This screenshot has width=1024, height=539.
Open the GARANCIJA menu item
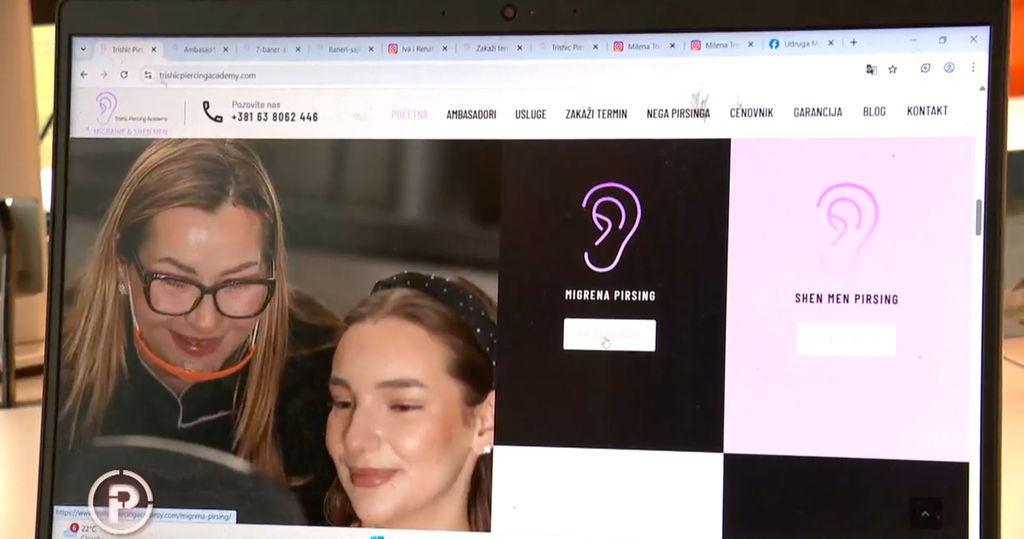(818, 112)
